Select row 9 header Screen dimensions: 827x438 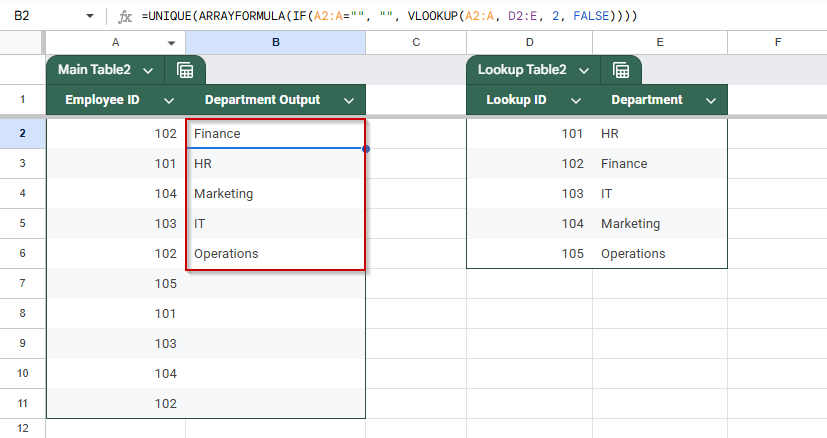22,343
